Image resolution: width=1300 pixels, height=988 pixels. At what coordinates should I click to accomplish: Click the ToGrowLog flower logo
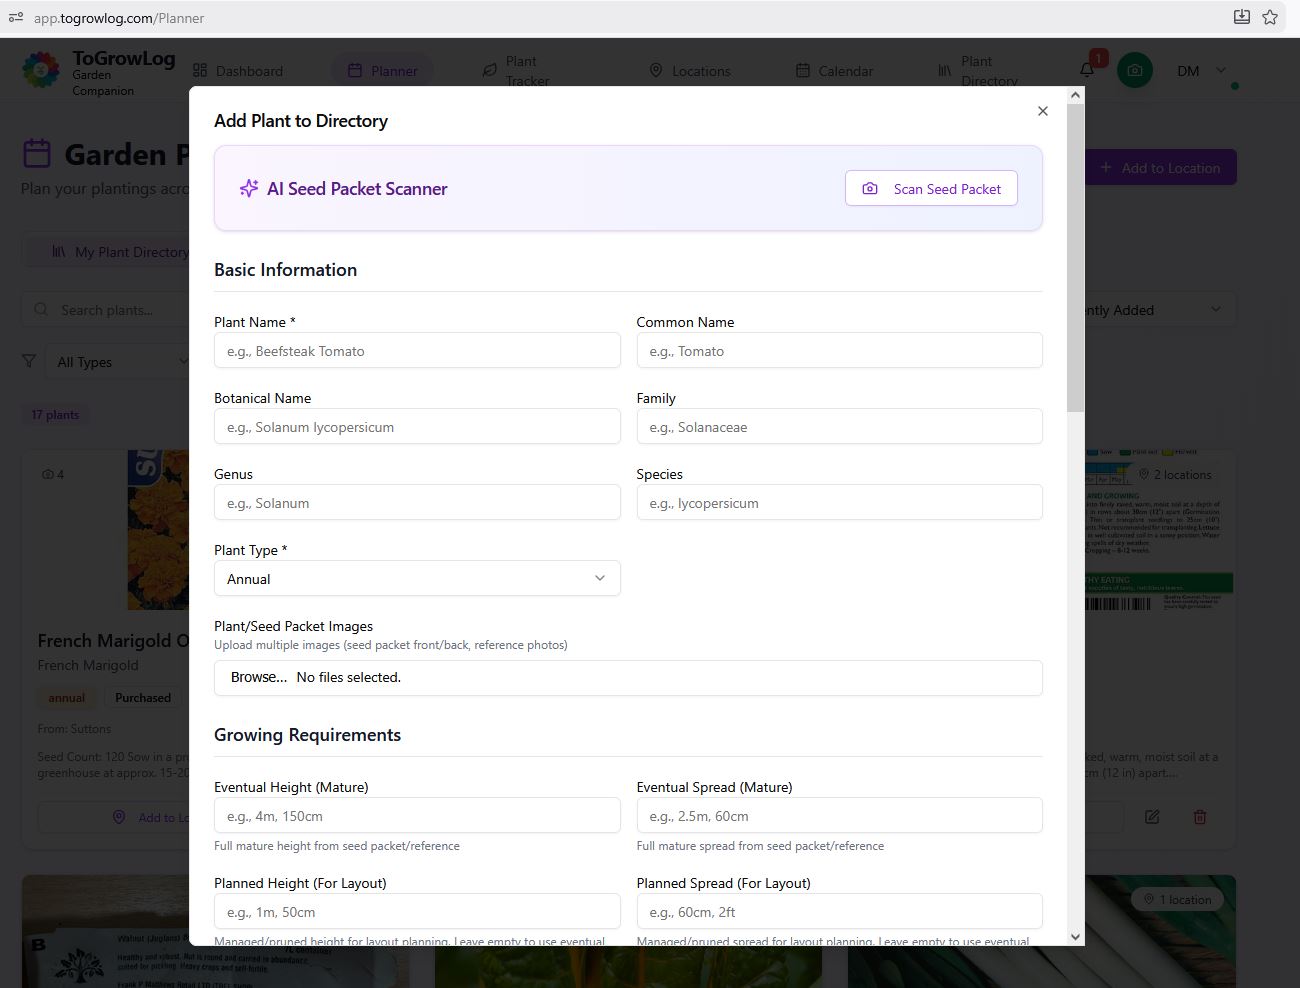click(41, 70)
